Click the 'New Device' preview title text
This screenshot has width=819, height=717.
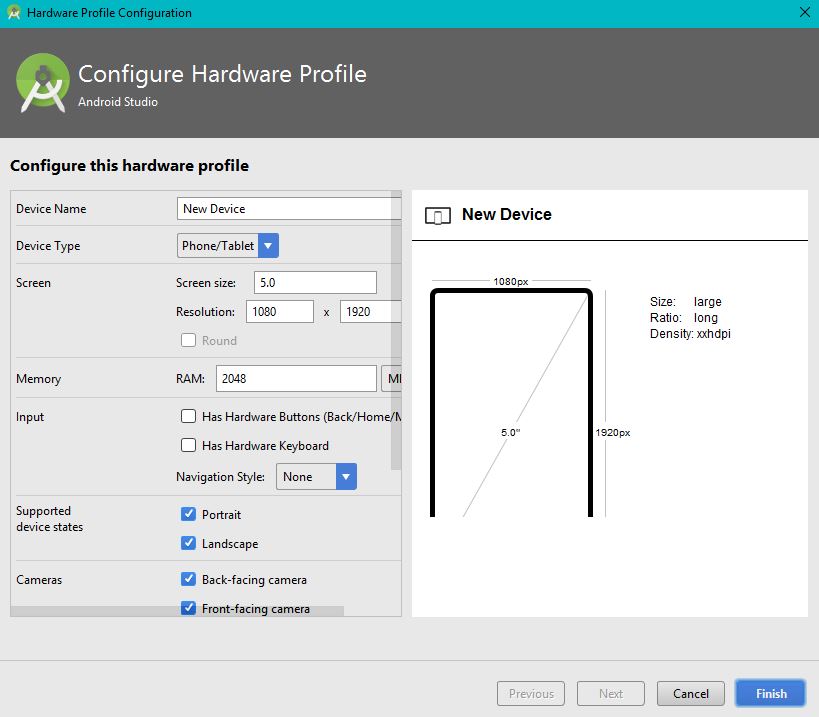(x=507, y=214)
